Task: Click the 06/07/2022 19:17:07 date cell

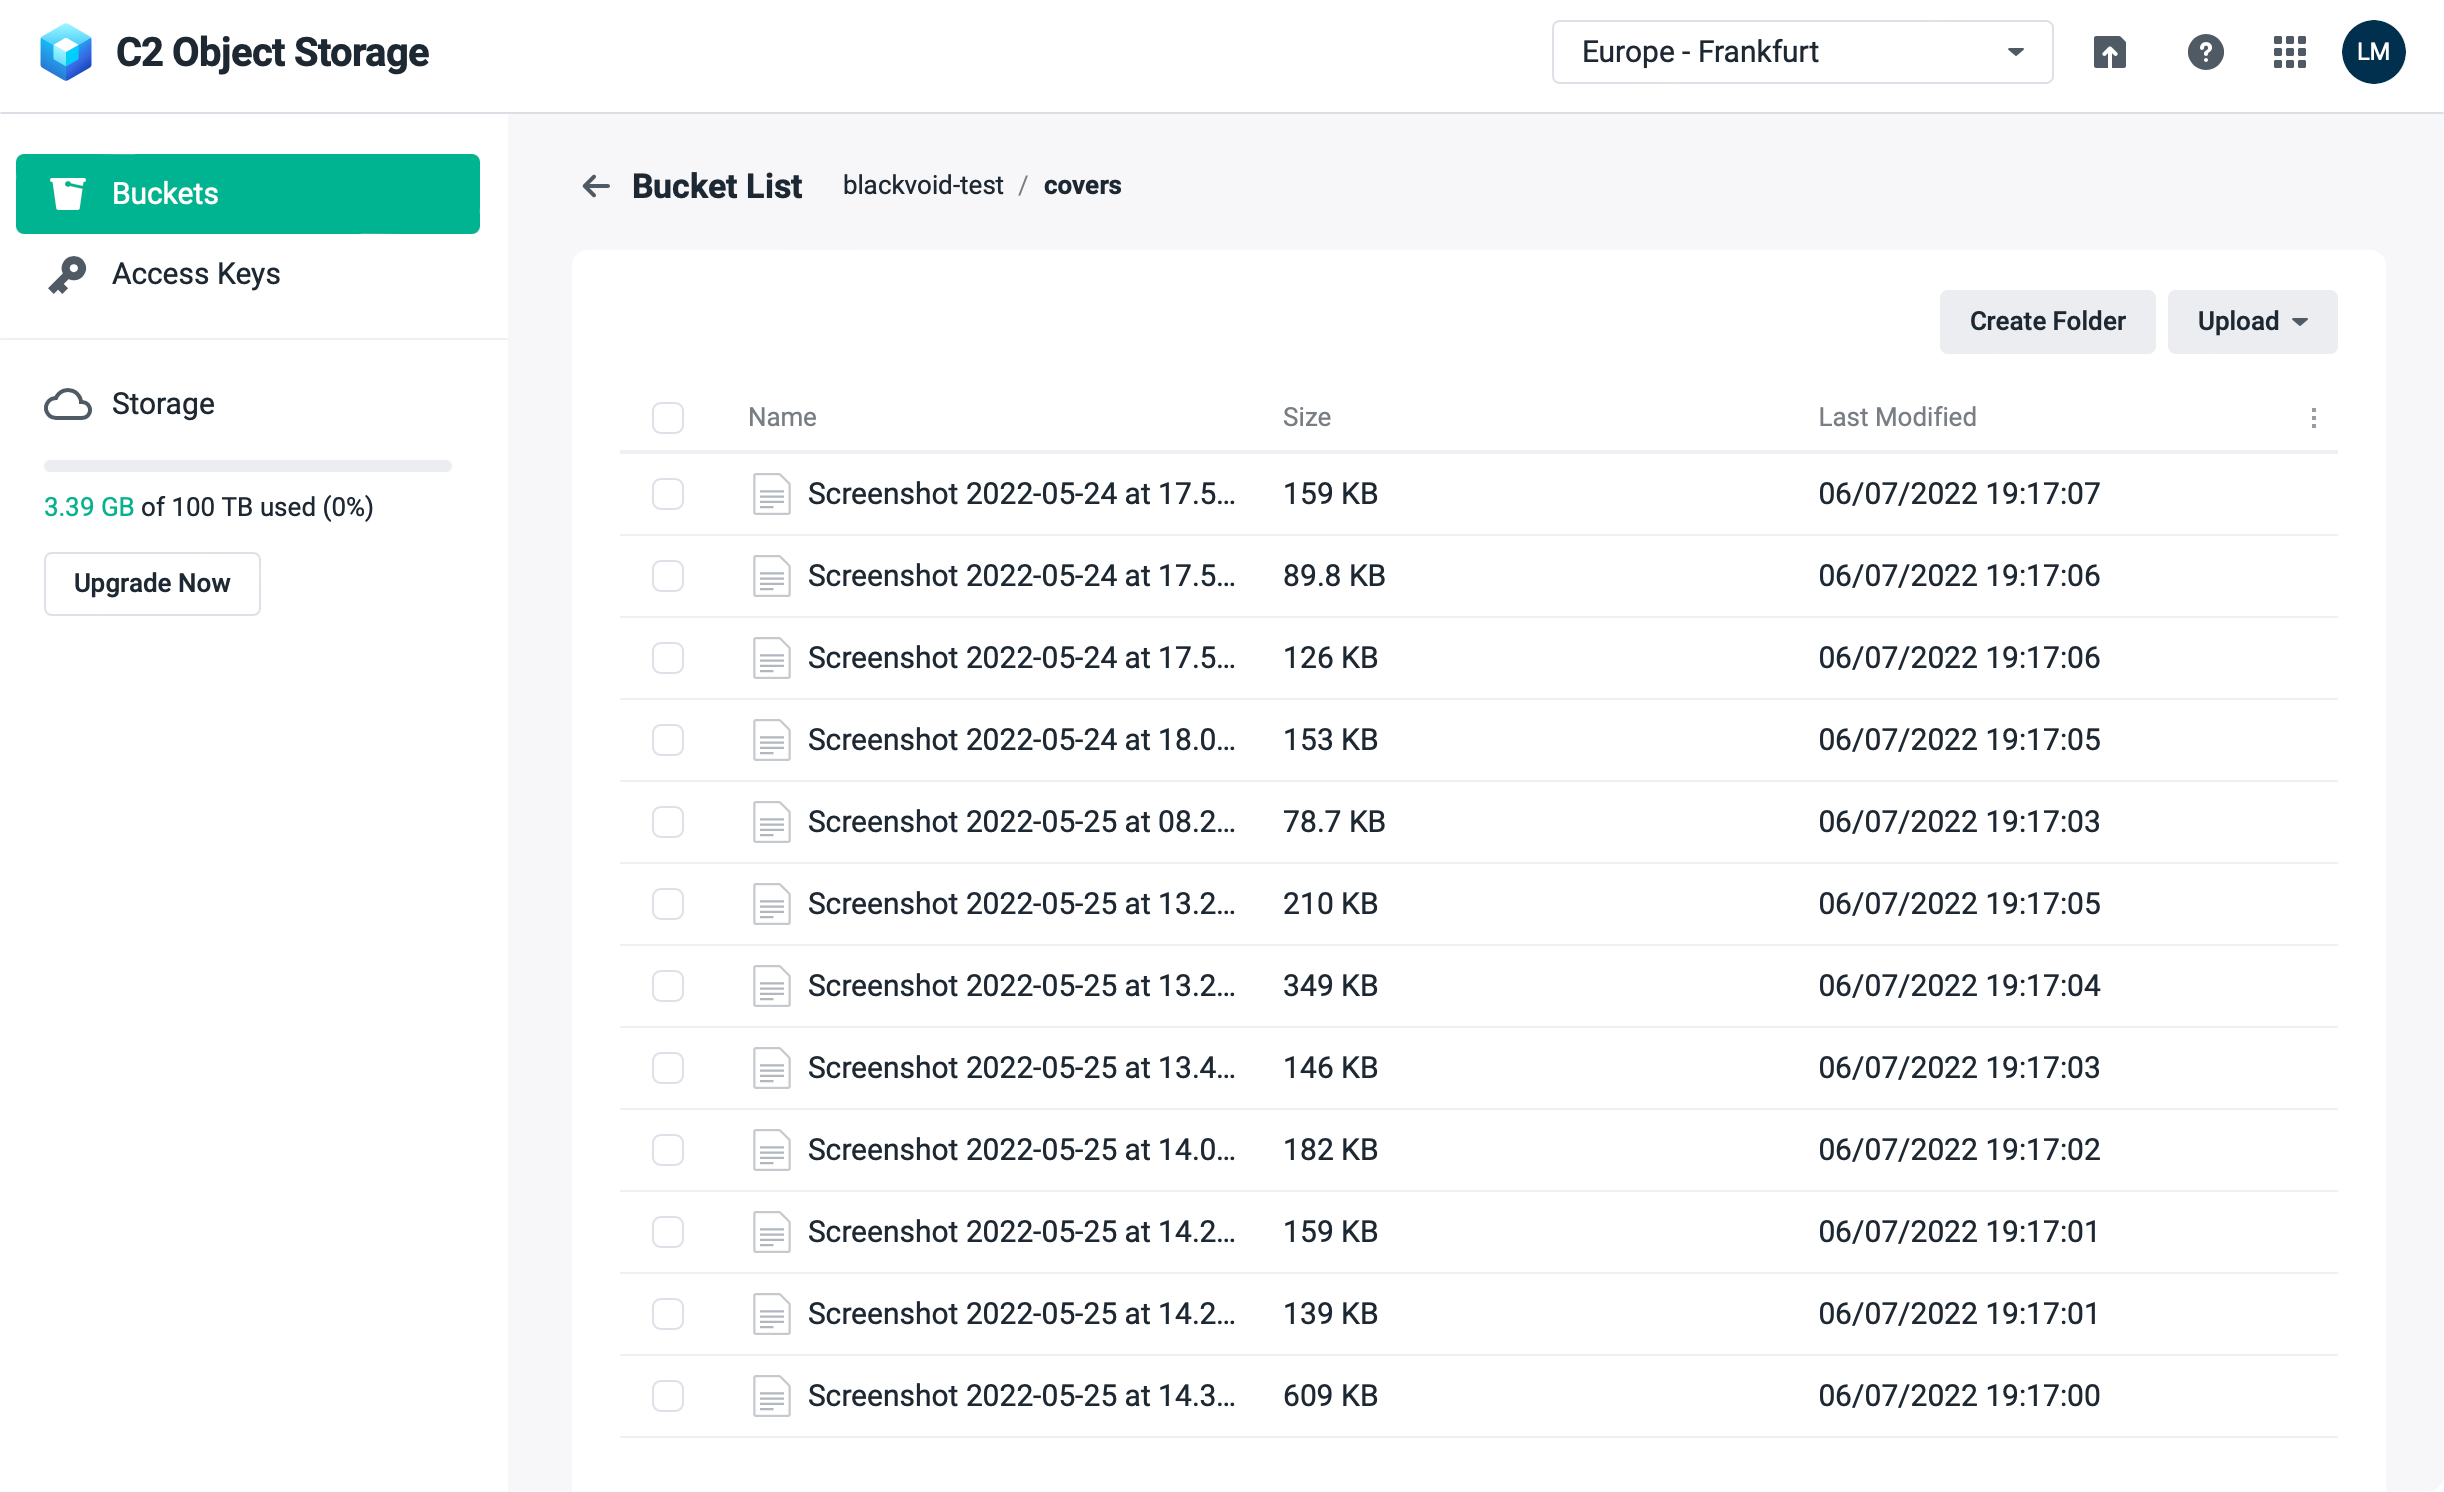Action: click(x=1959, y=494)
